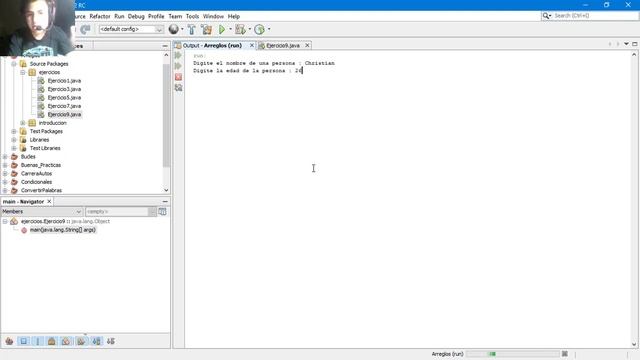Expand the Test Libraries node
Screen dimensions: 640x360
pyautogui.click(x=14, y=148)
